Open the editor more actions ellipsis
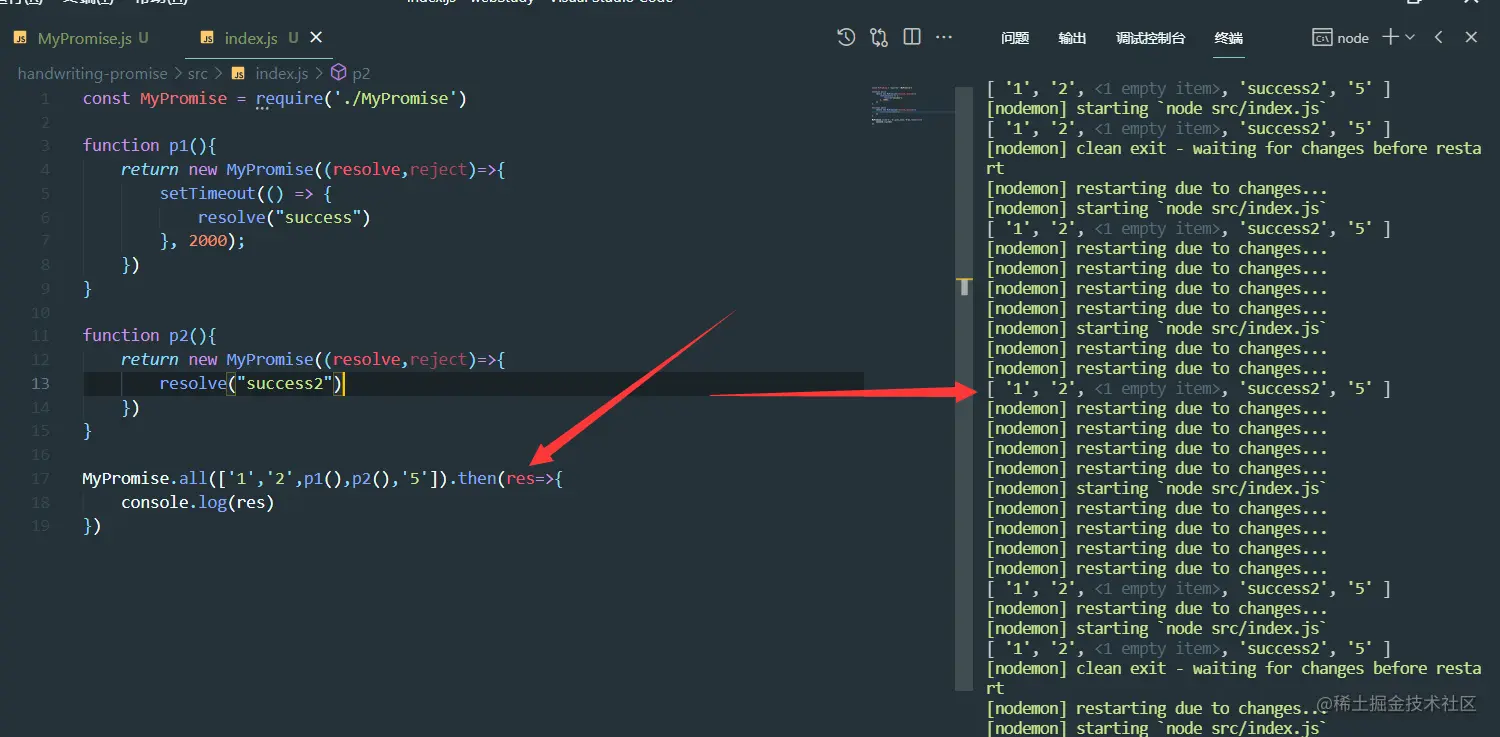Image resolution: width=1500 pixels, height=737 pixels. coord(944,38)
